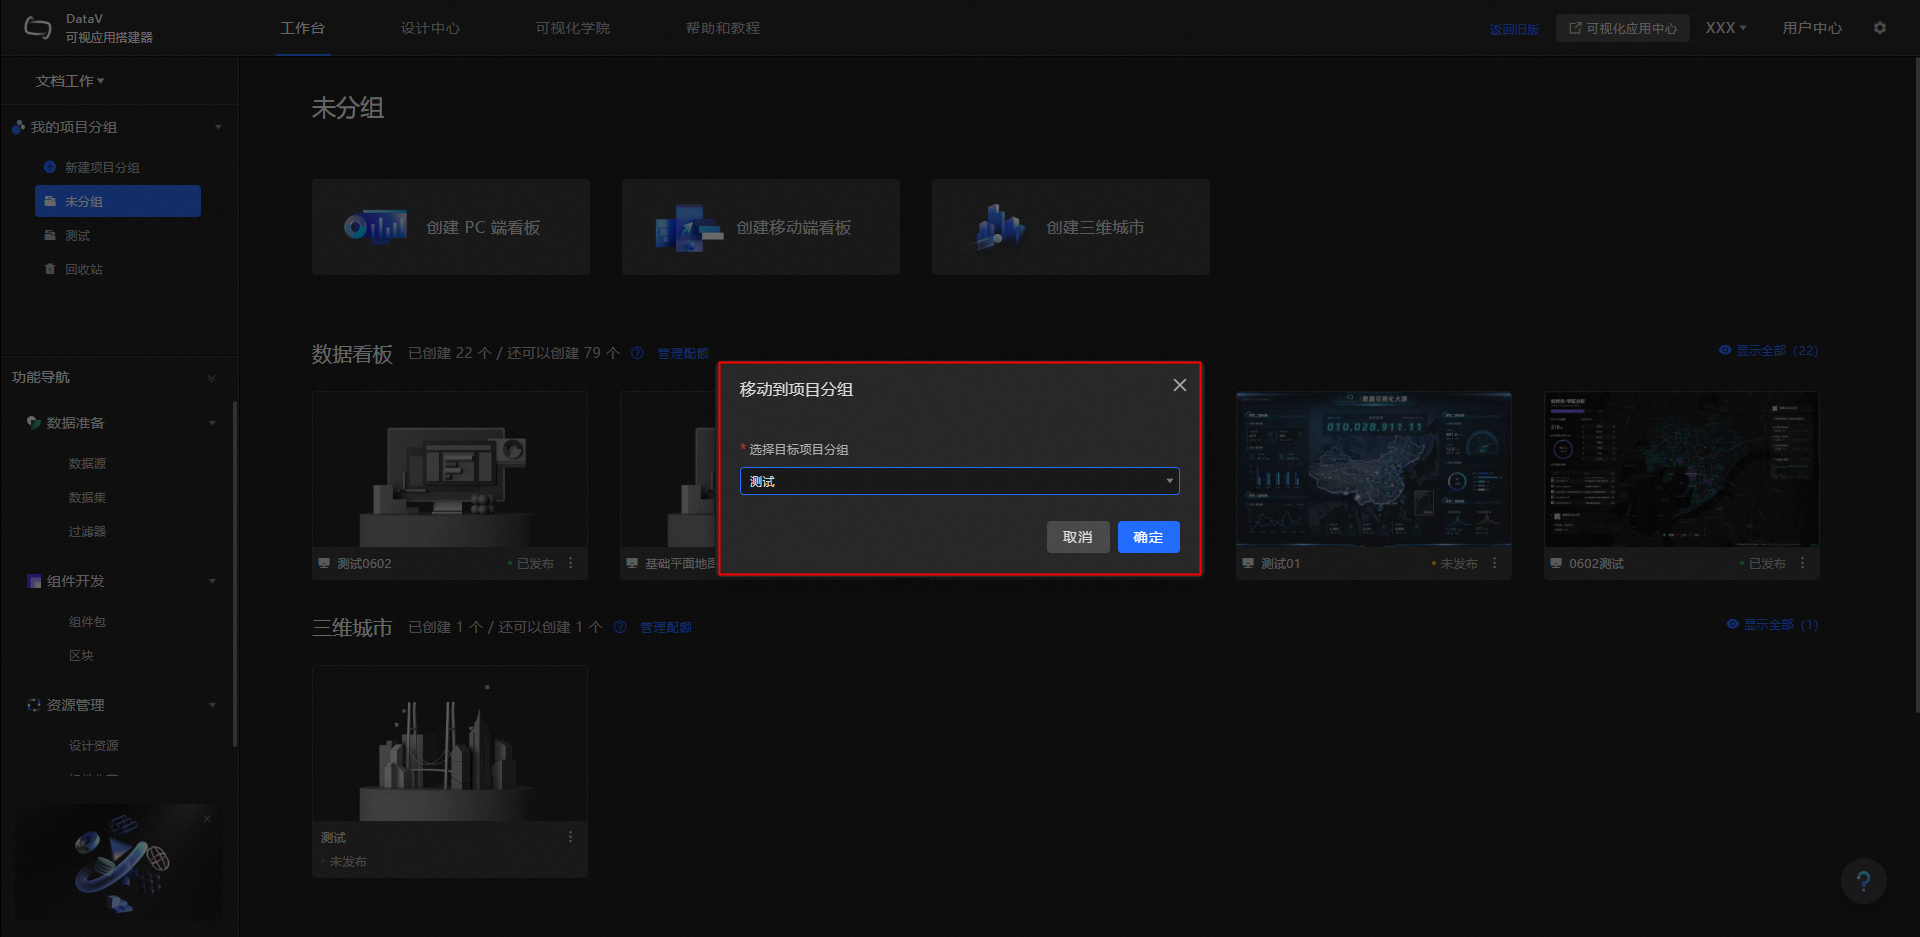Click the 创建 PC 端看板 chart icon
Image resolution: width=1920 pixels, height=937 pixels.
(376, 227)
